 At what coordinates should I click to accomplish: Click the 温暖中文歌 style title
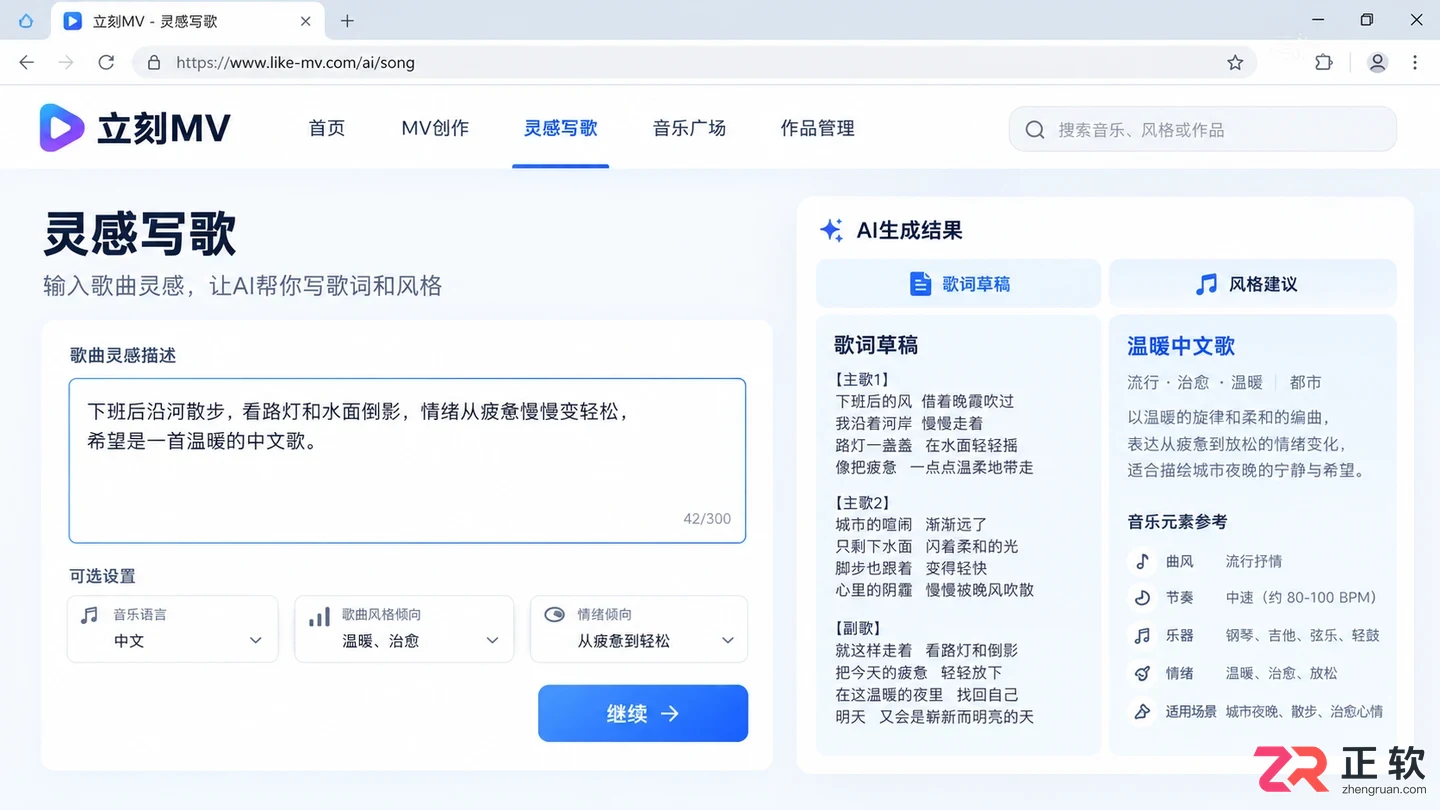click(x=1181, y=346)
